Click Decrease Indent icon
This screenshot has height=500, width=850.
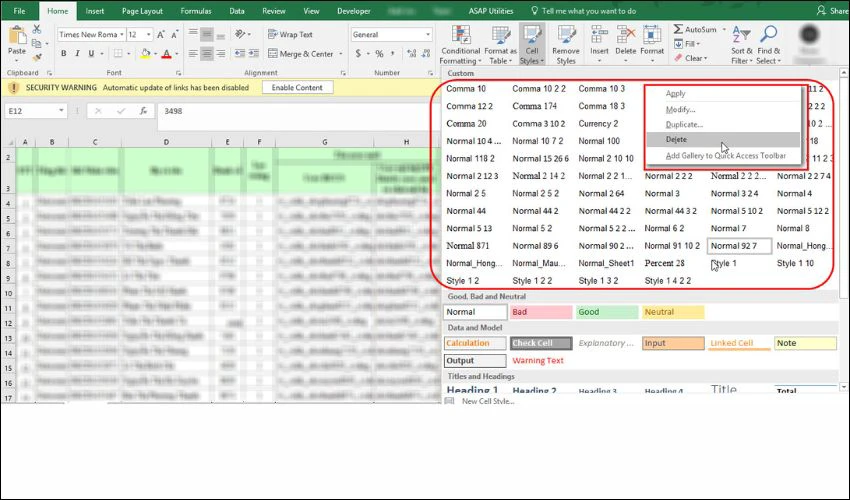[x=240, y=54]
